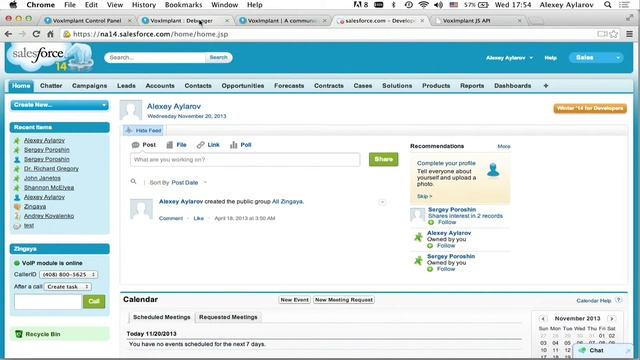Open the Opportunities tab
Image resolution: width=640 pixels, height=360 pixels.
[x=243, y=86]
